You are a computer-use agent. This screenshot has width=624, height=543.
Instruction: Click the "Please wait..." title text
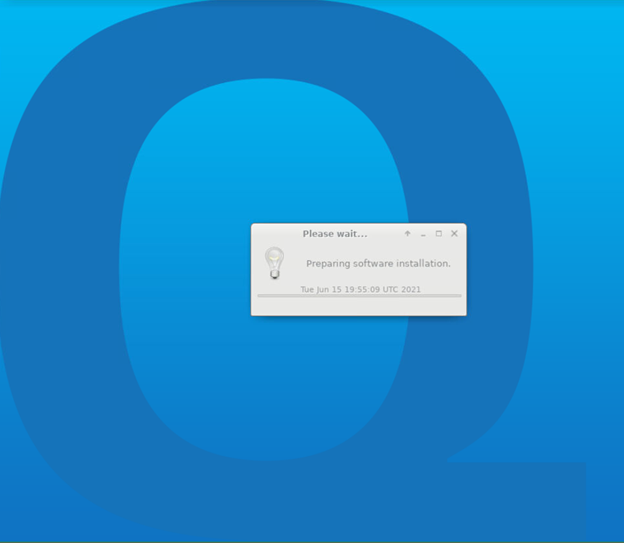click(334, 234)
